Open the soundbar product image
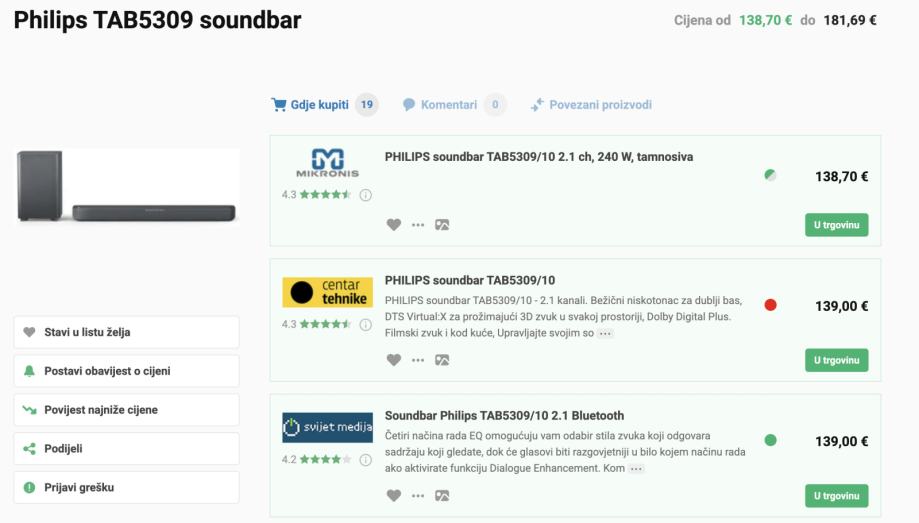Image resolution: width=919 pixels, height=523 pixels. 127,186
